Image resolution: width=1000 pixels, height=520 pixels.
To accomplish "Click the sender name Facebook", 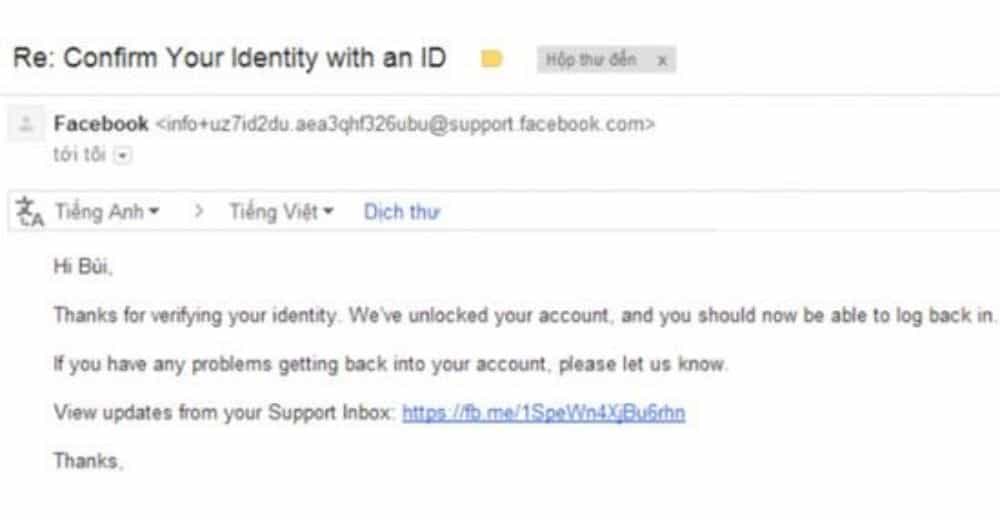I will click(x=100, y=125).
